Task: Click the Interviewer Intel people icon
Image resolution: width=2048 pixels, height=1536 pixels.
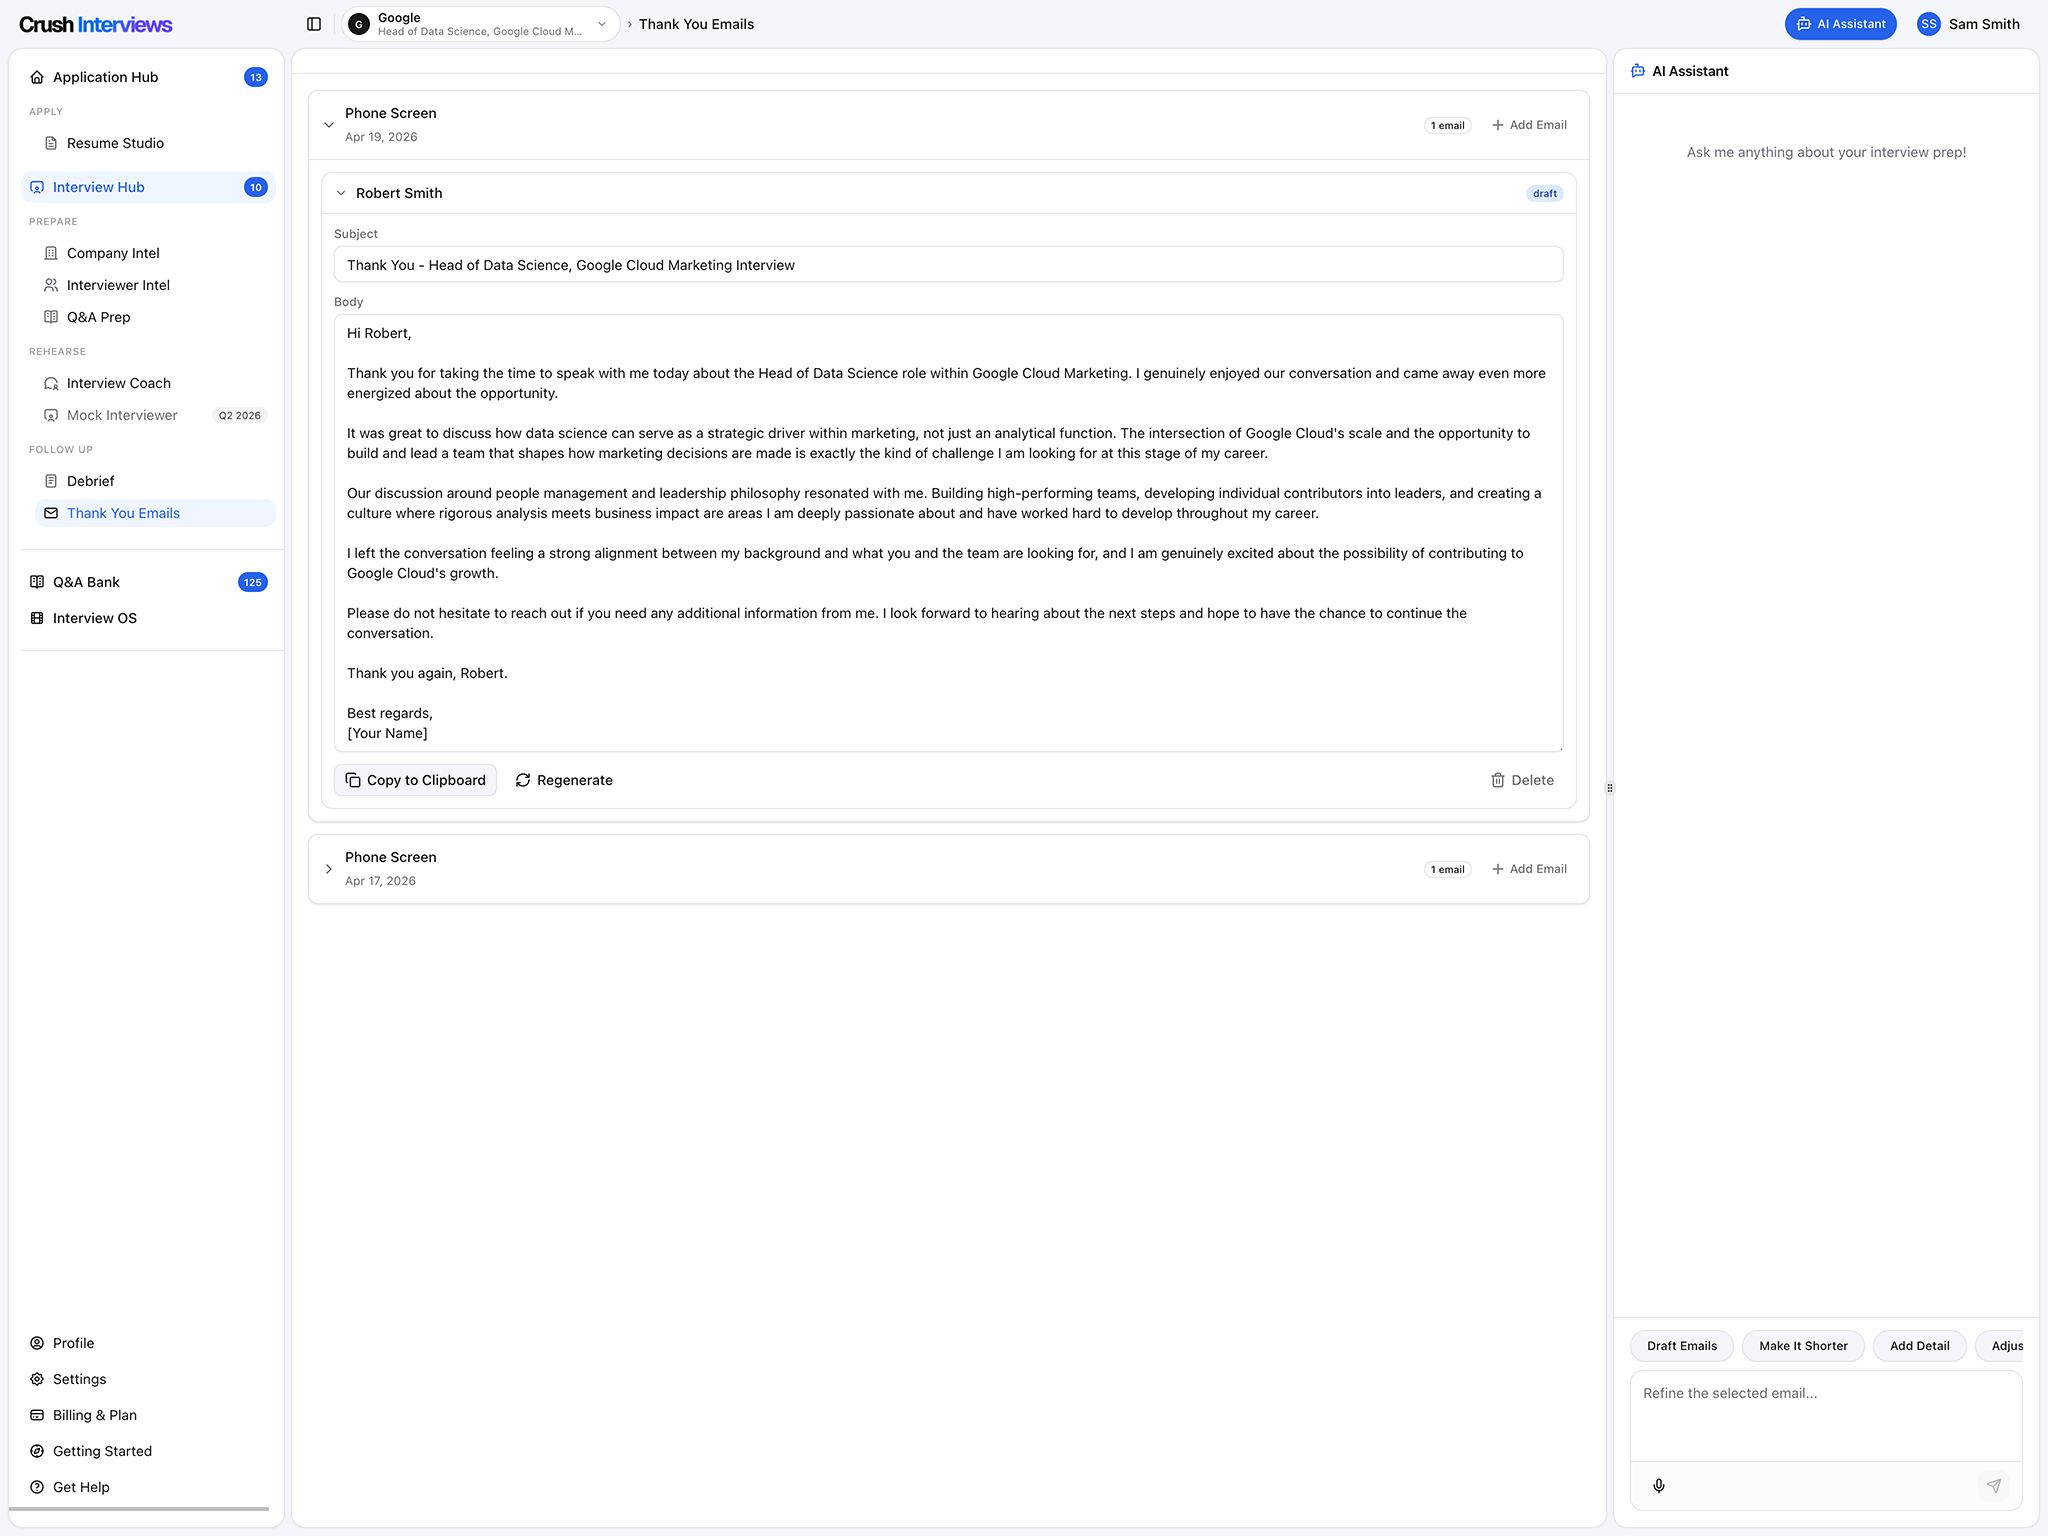Action: [51, 285]
